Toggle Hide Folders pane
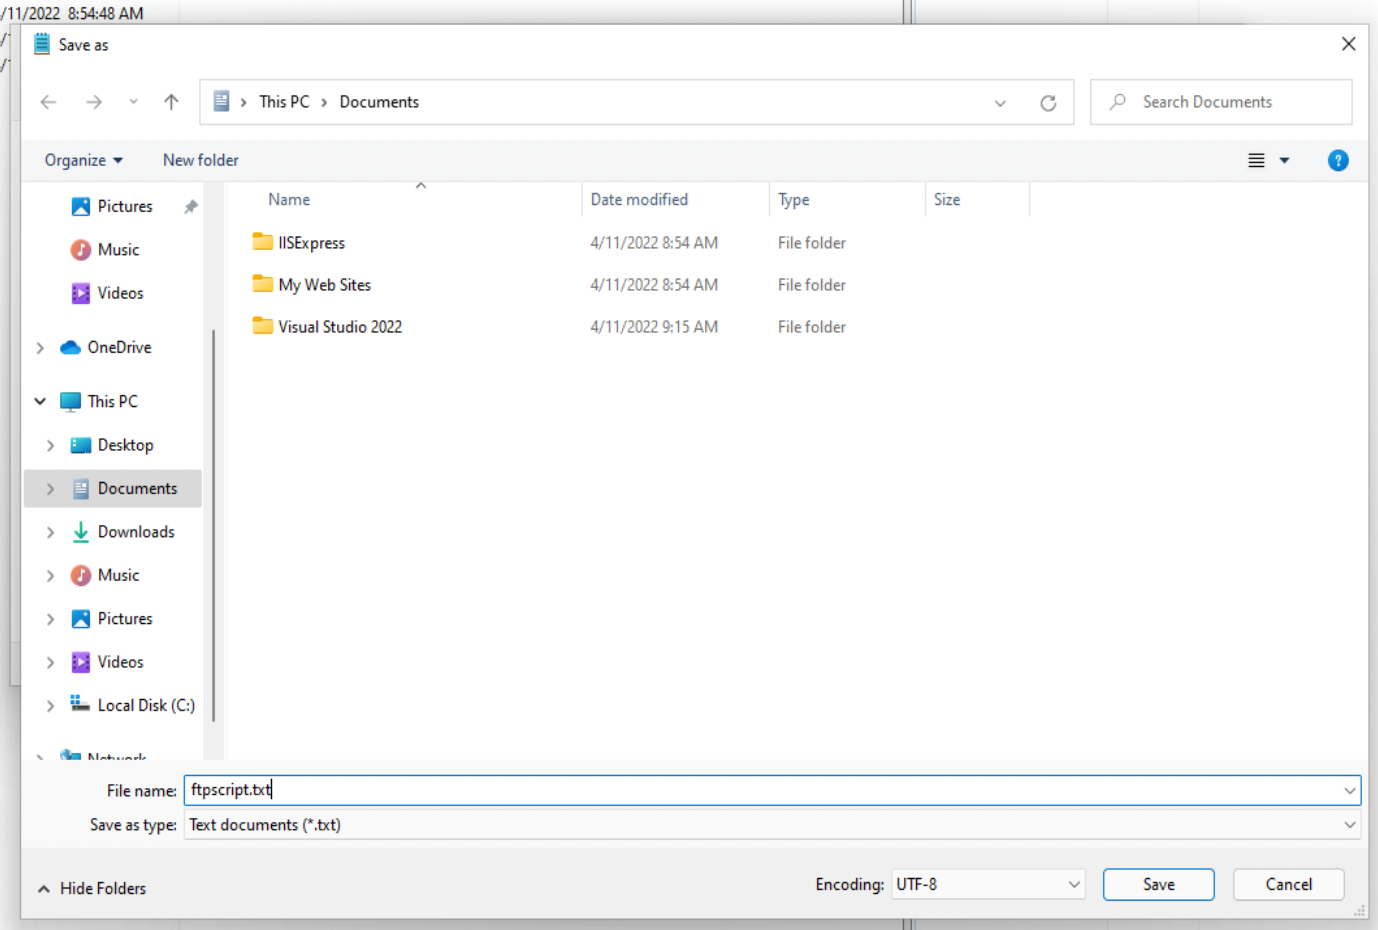The image size is (1378, 930). click(x=92, y=888)
